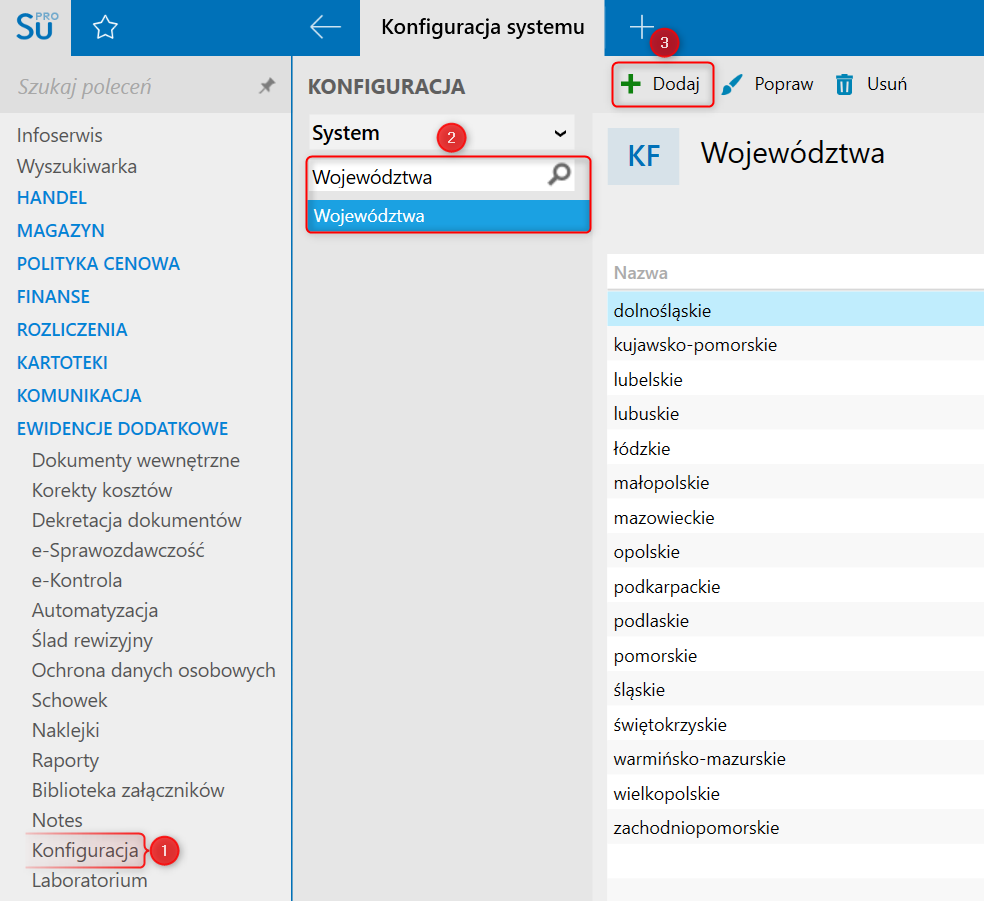The width and height of the screenshot is (984, 901).
Task: Open Biblioteka załączników
Action: [x=128, y=790]
